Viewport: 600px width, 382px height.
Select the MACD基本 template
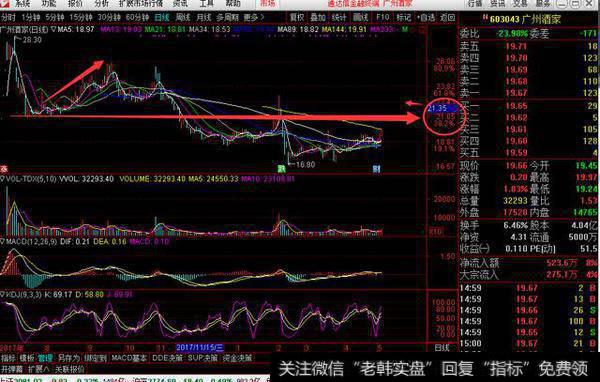click(129, 358)
